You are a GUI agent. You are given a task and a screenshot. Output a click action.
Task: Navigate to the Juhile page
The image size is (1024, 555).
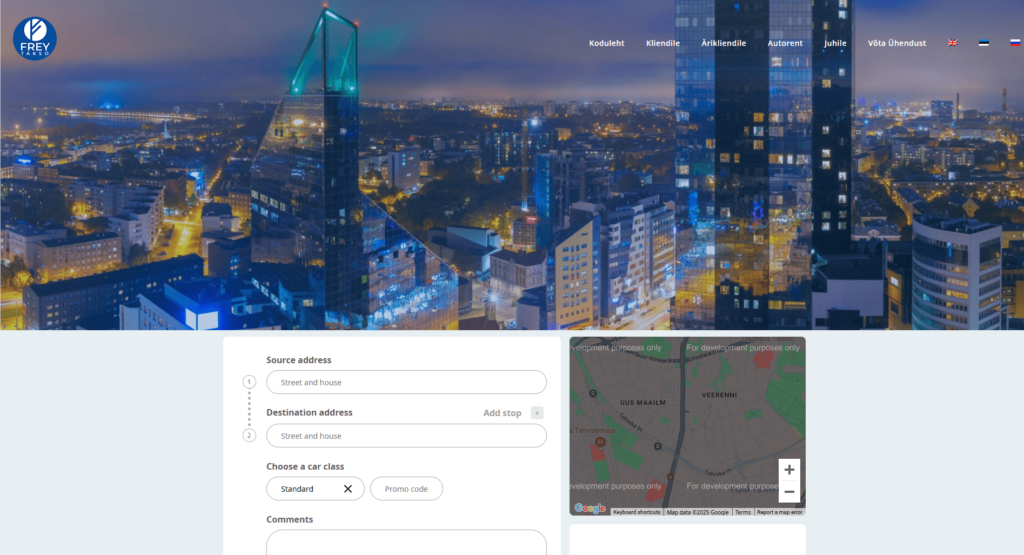835,43
